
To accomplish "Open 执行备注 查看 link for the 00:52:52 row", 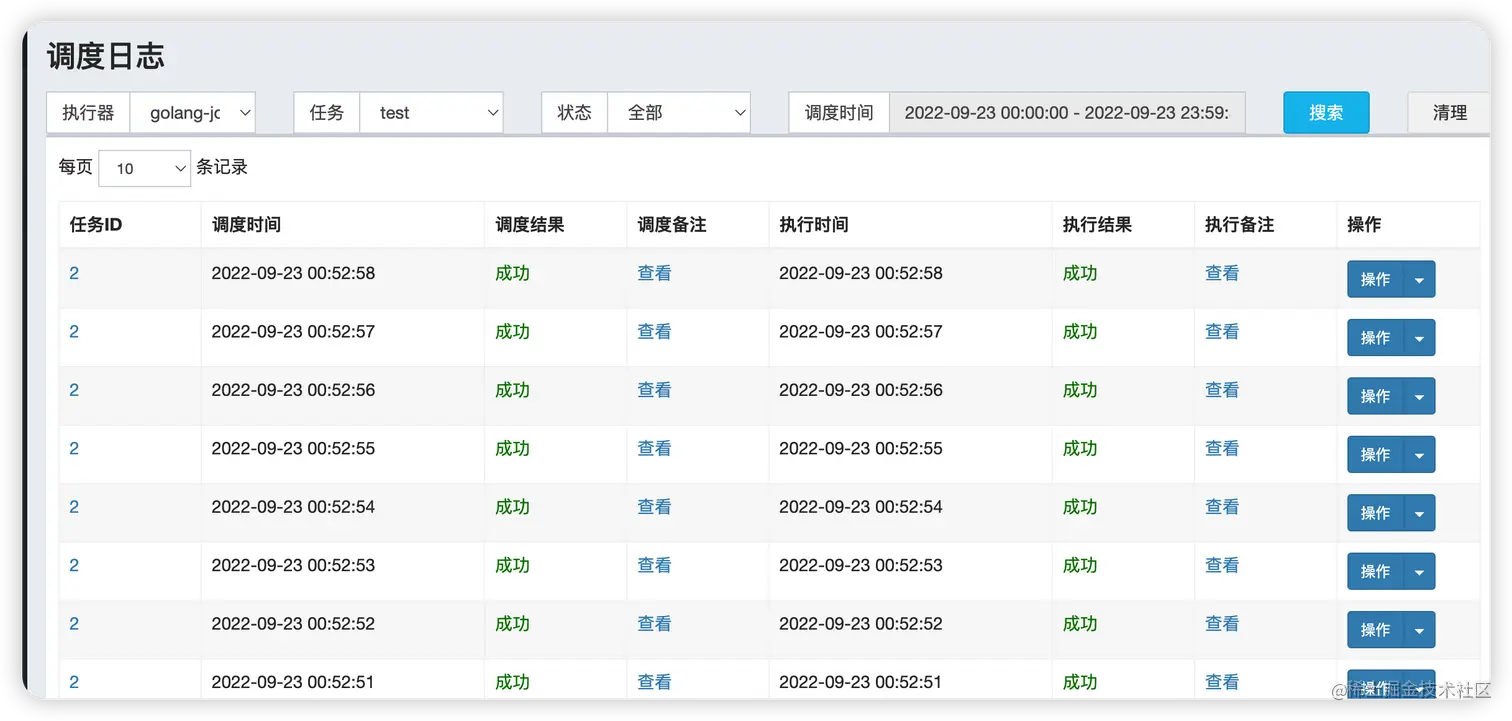I will (1222, 624).
